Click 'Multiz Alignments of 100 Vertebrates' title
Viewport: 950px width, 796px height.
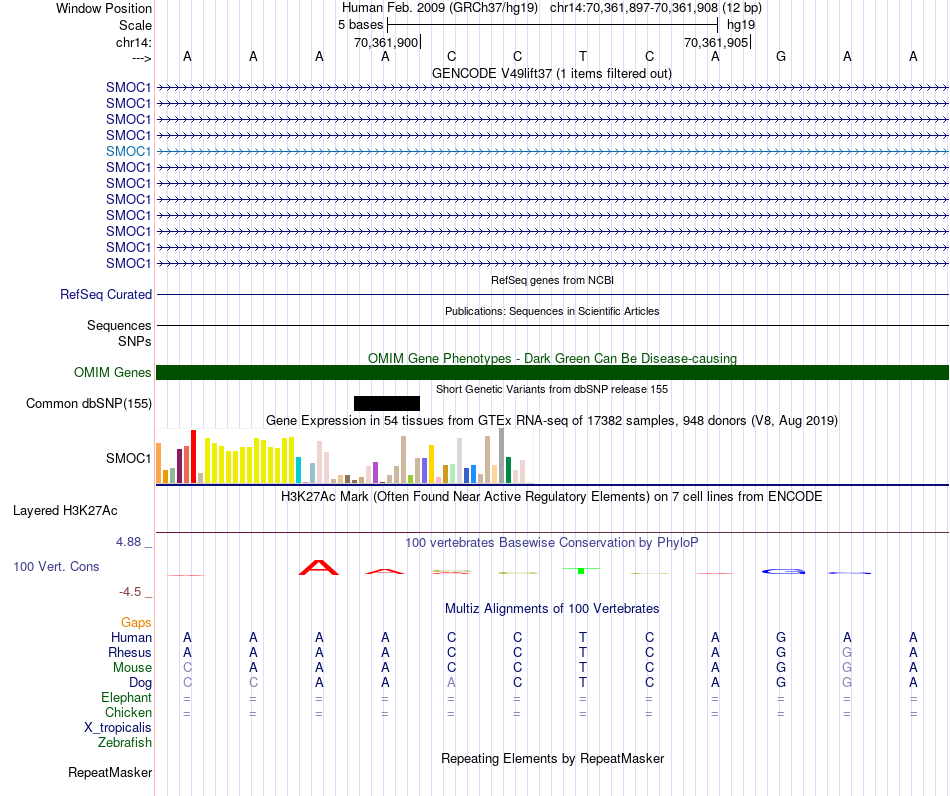(552, 609)
